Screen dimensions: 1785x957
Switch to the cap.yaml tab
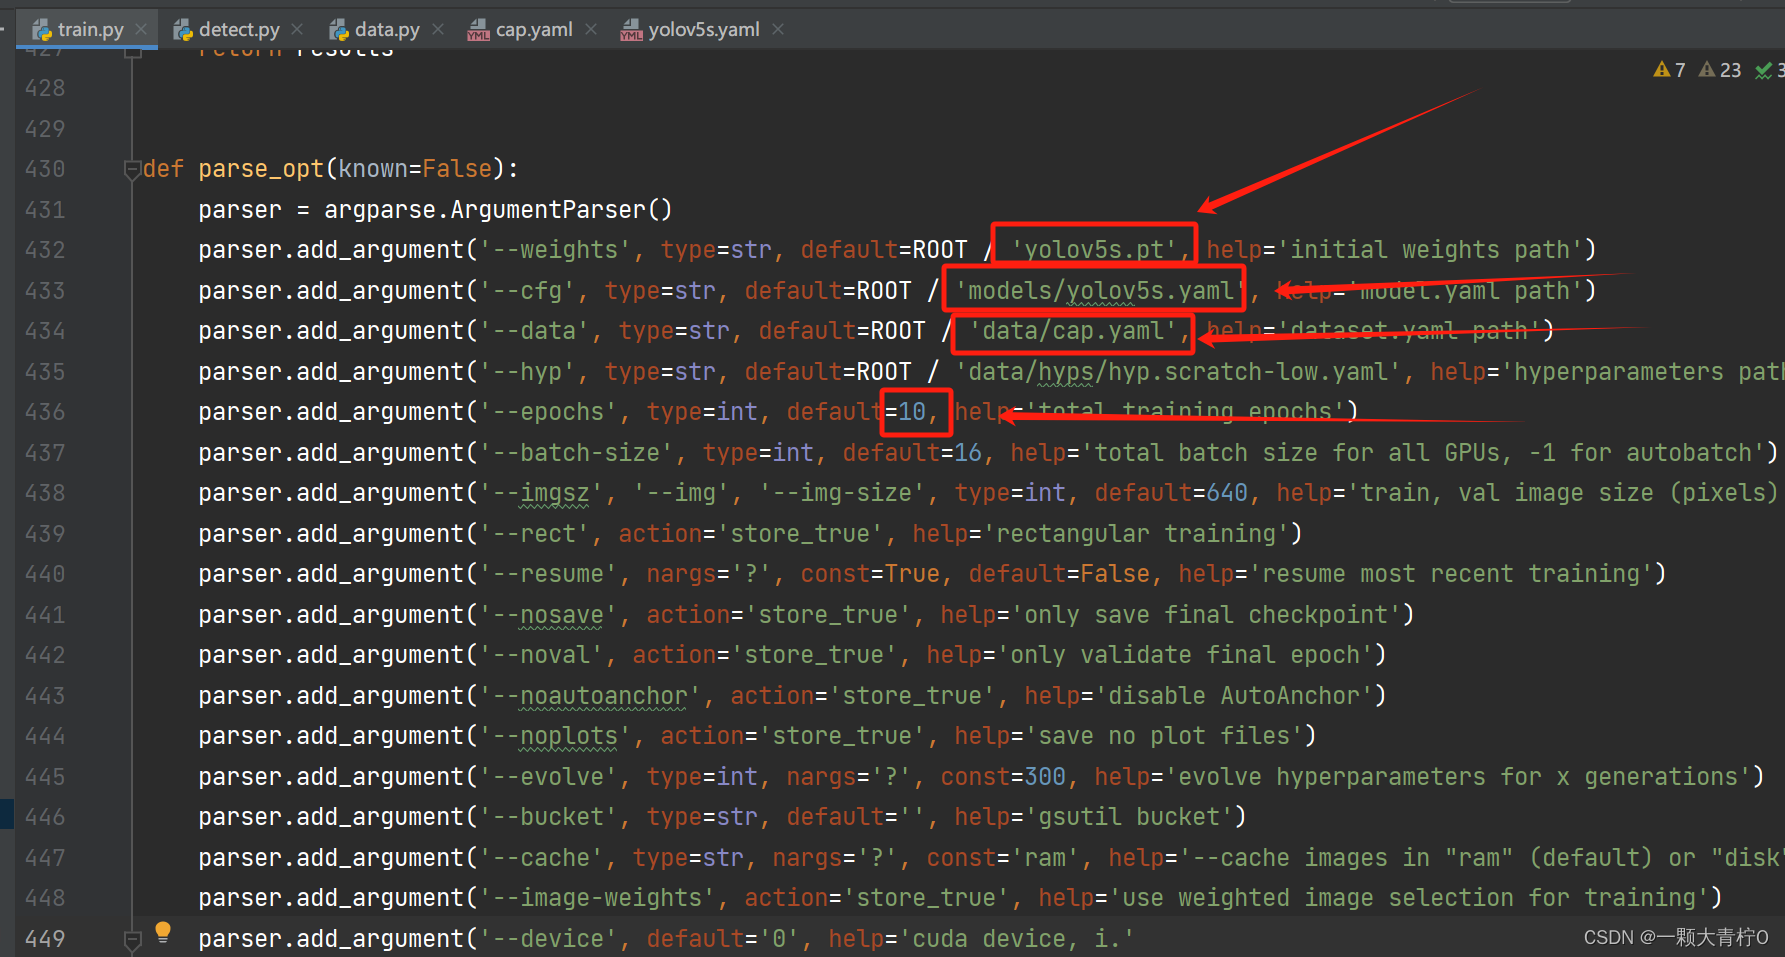click(x=534, y=29)
